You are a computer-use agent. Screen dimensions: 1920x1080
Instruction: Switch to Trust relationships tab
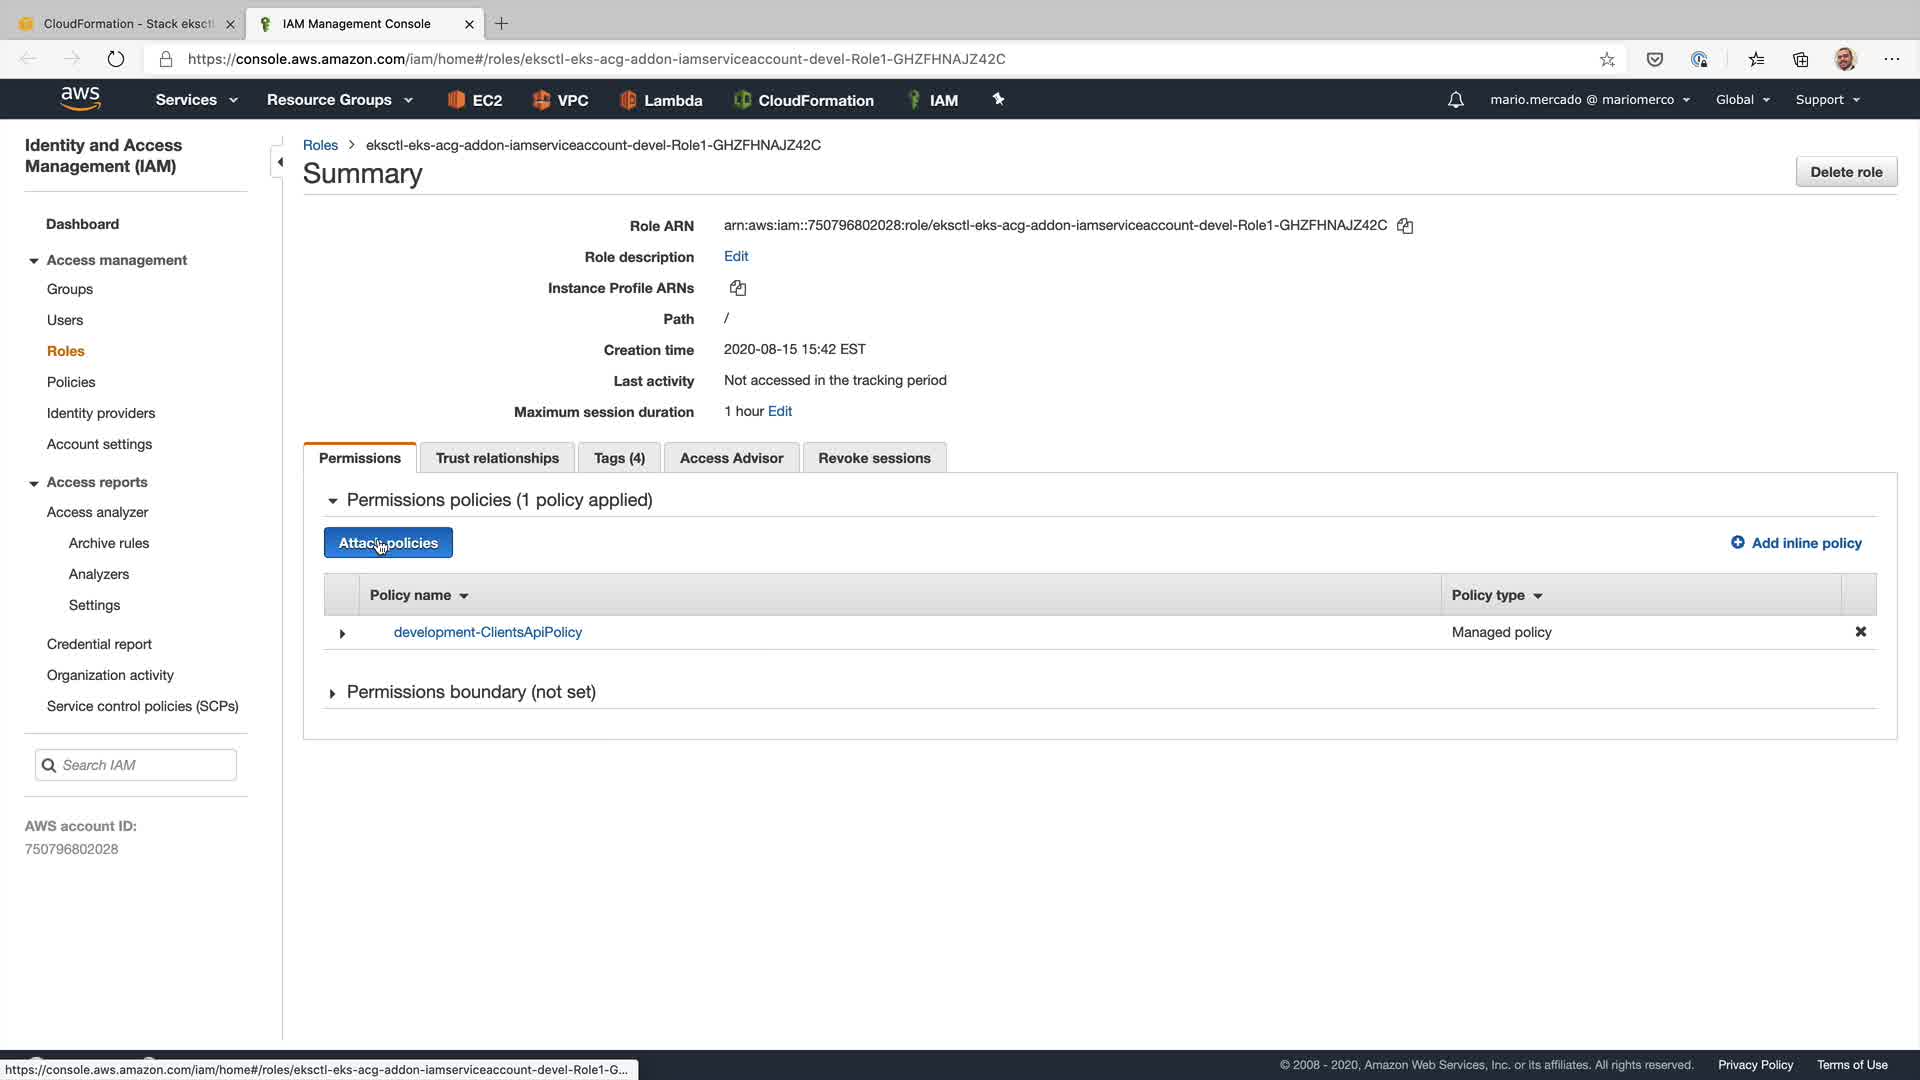(x=497, y=458)
